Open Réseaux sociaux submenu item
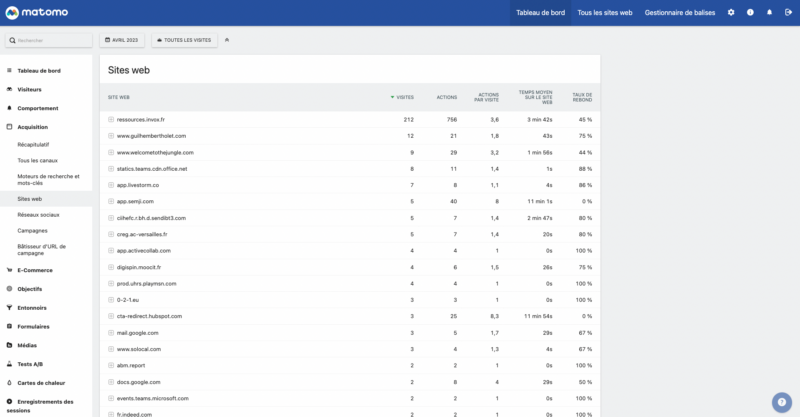This screenshot has width=800, height=417. [38, 215]
